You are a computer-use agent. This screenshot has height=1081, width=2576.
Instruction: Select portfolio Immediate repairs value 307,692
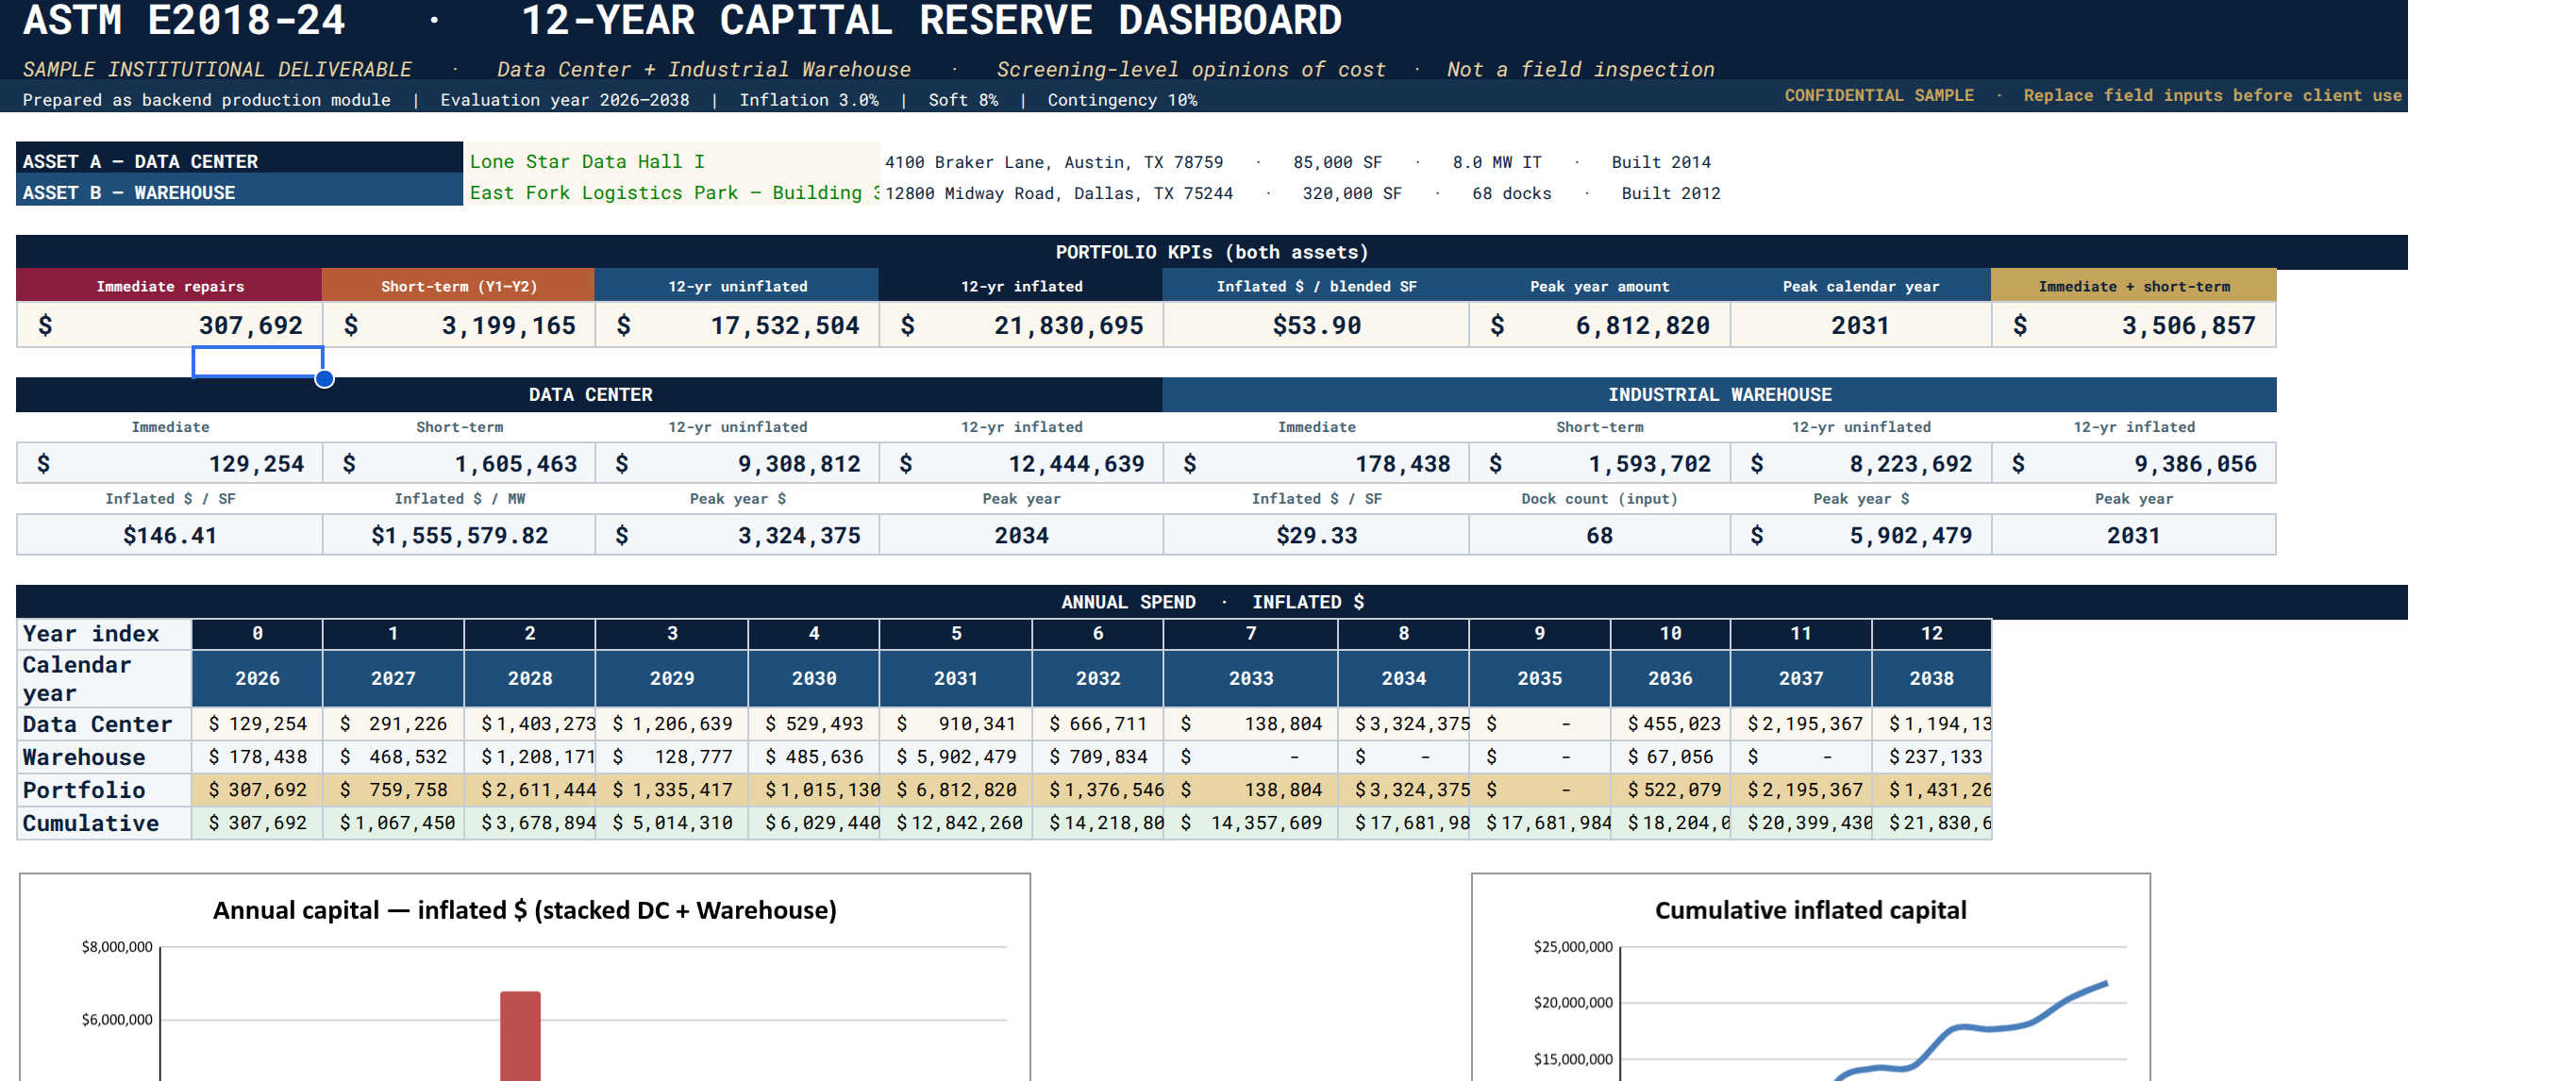pyautogui.click(x=169, y=325)
